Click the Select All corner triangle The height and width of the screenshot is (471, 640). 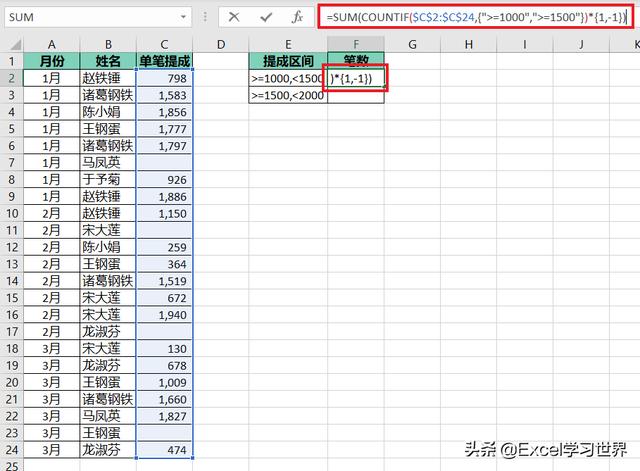point(14,44)
